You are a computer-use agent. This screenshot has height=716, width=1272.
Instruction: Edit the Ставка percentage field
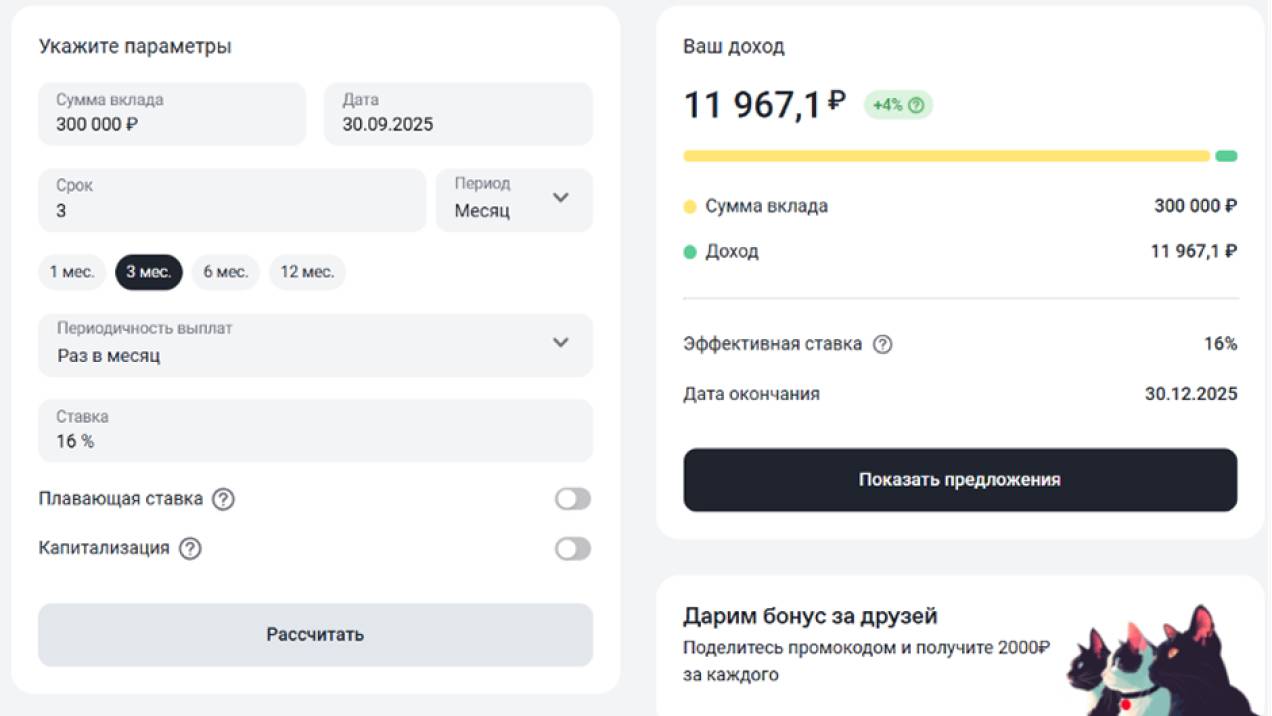315,431
